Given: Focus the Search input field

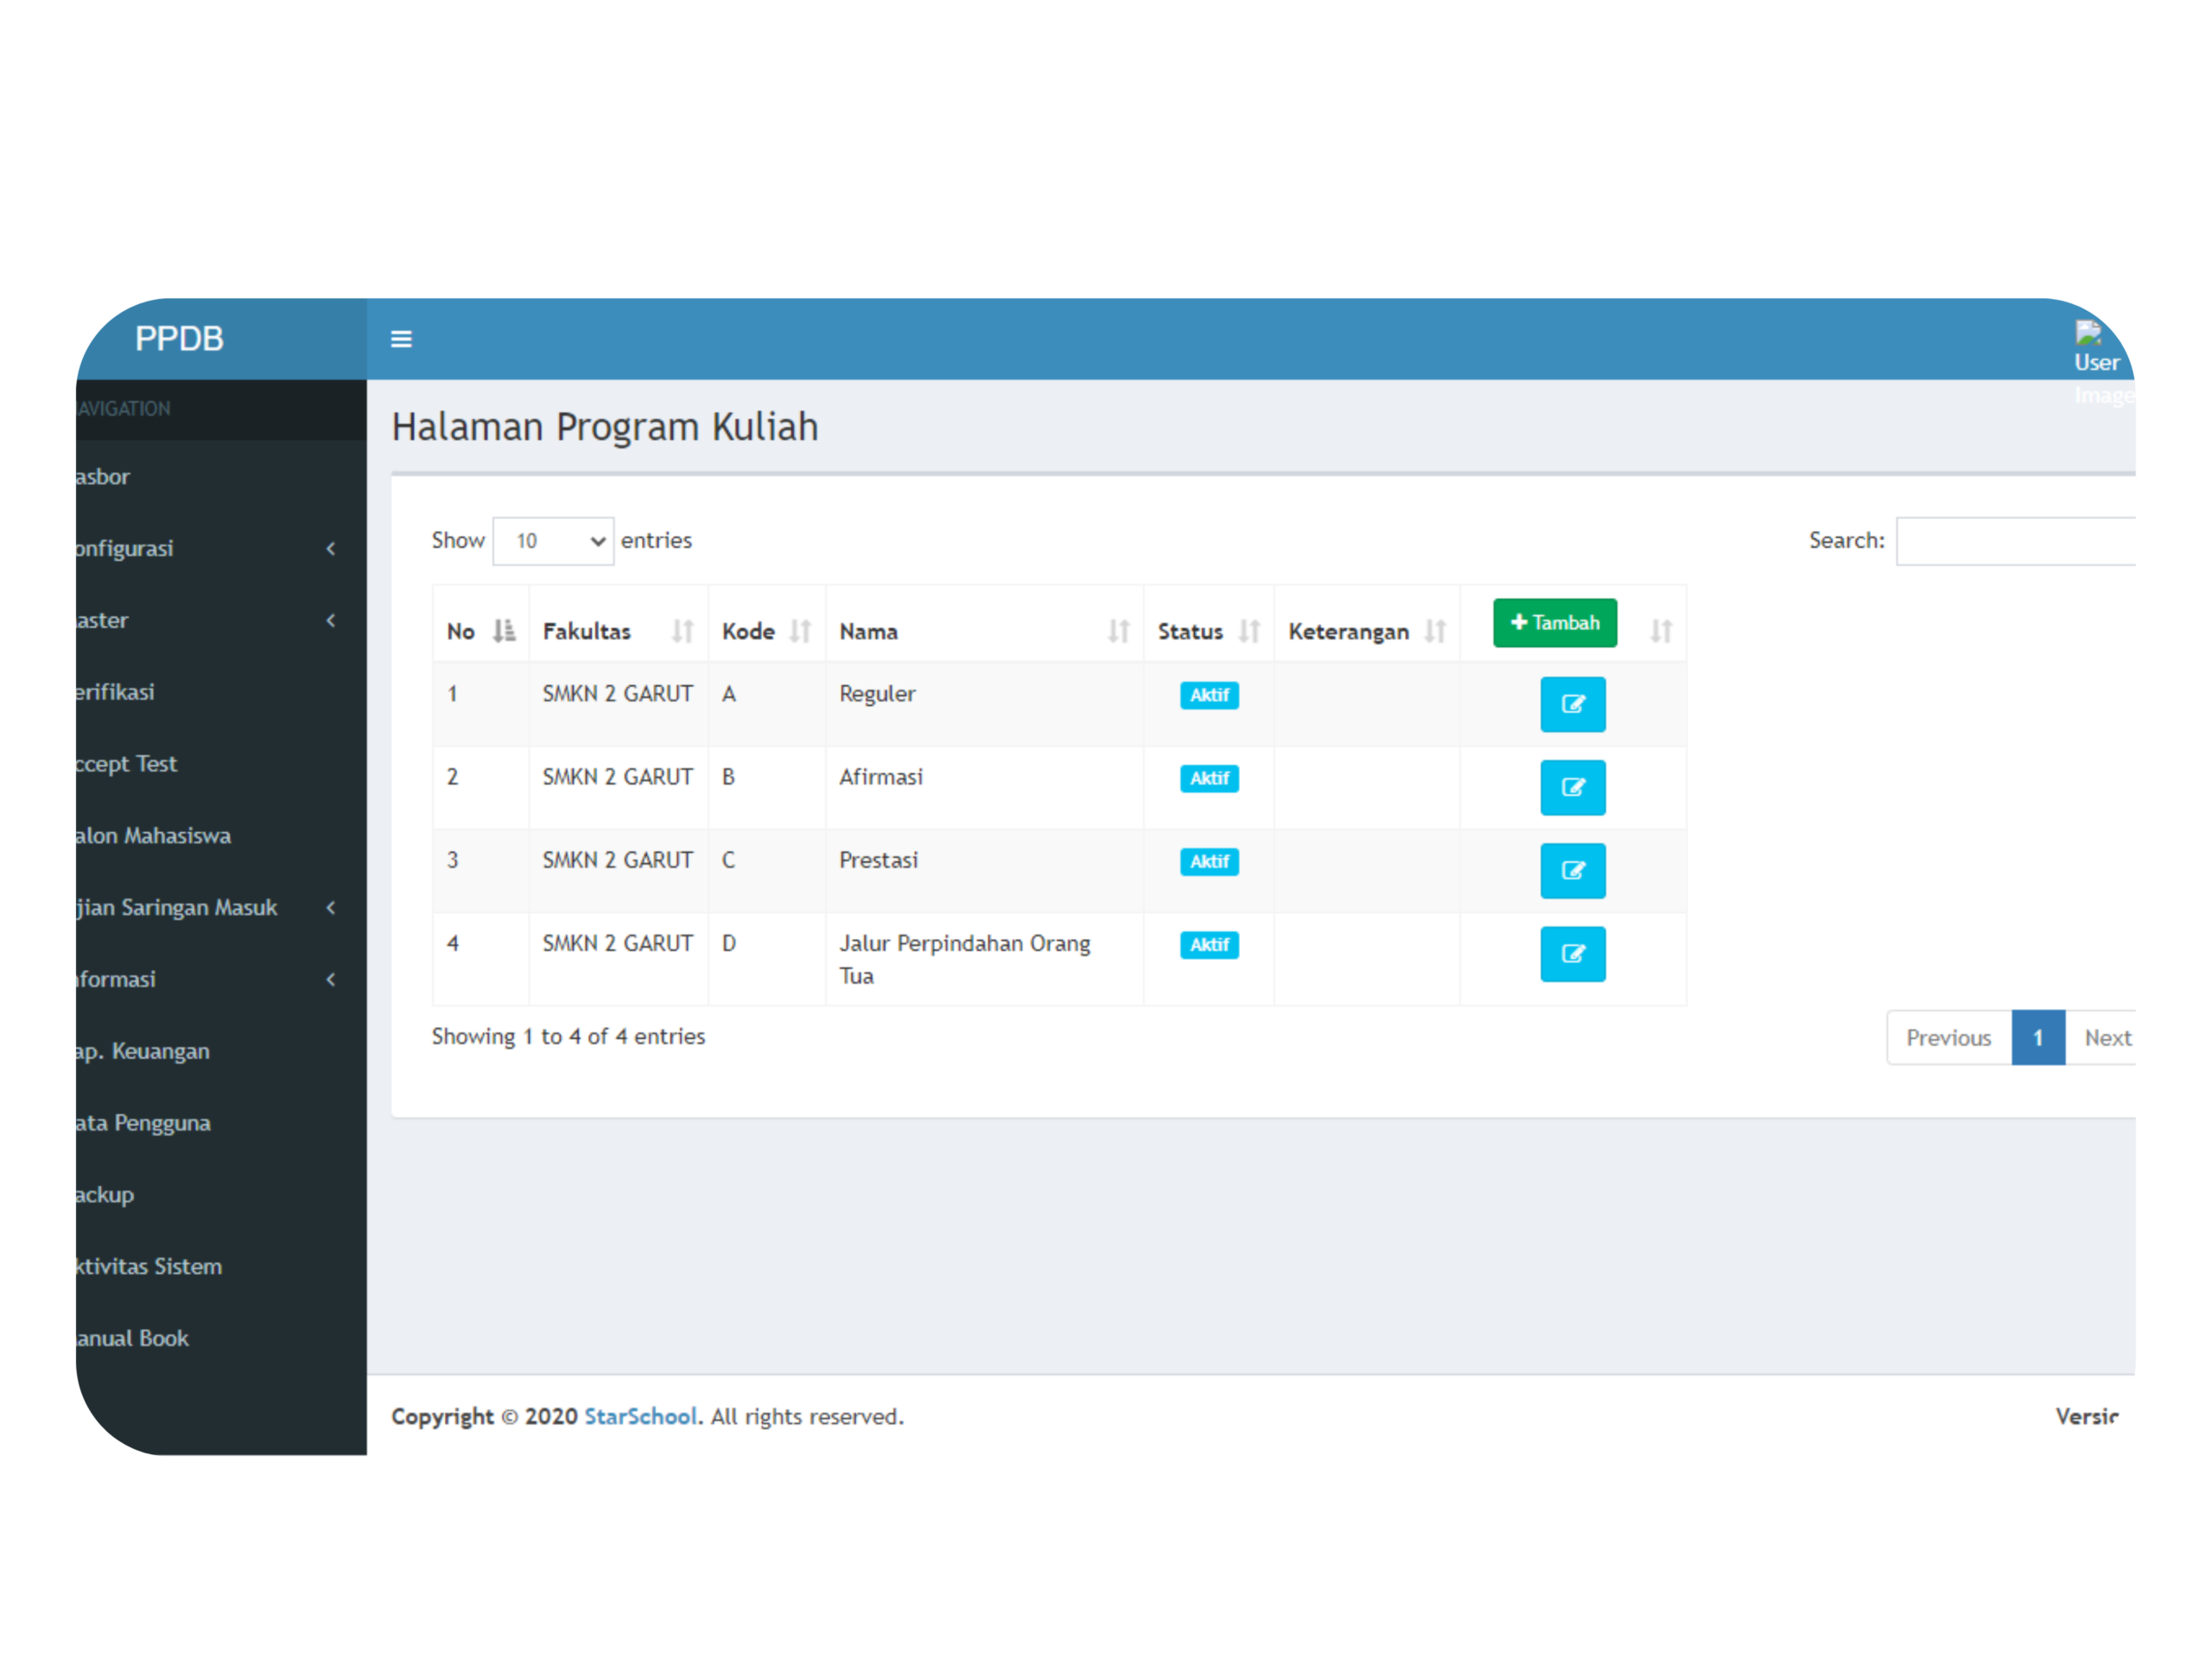Looking at the screenshot, I should click(2015, 541).
